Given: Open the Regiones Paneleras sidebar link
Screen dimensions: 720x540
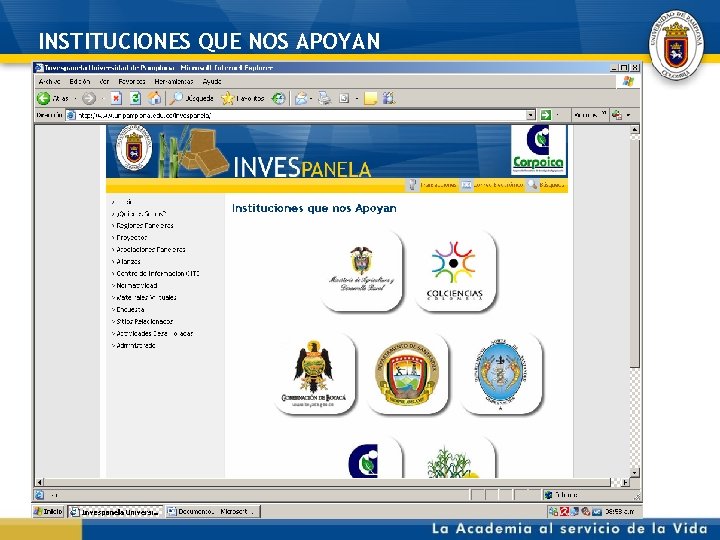Looking at the screenshot, I should tap(145, 225).
